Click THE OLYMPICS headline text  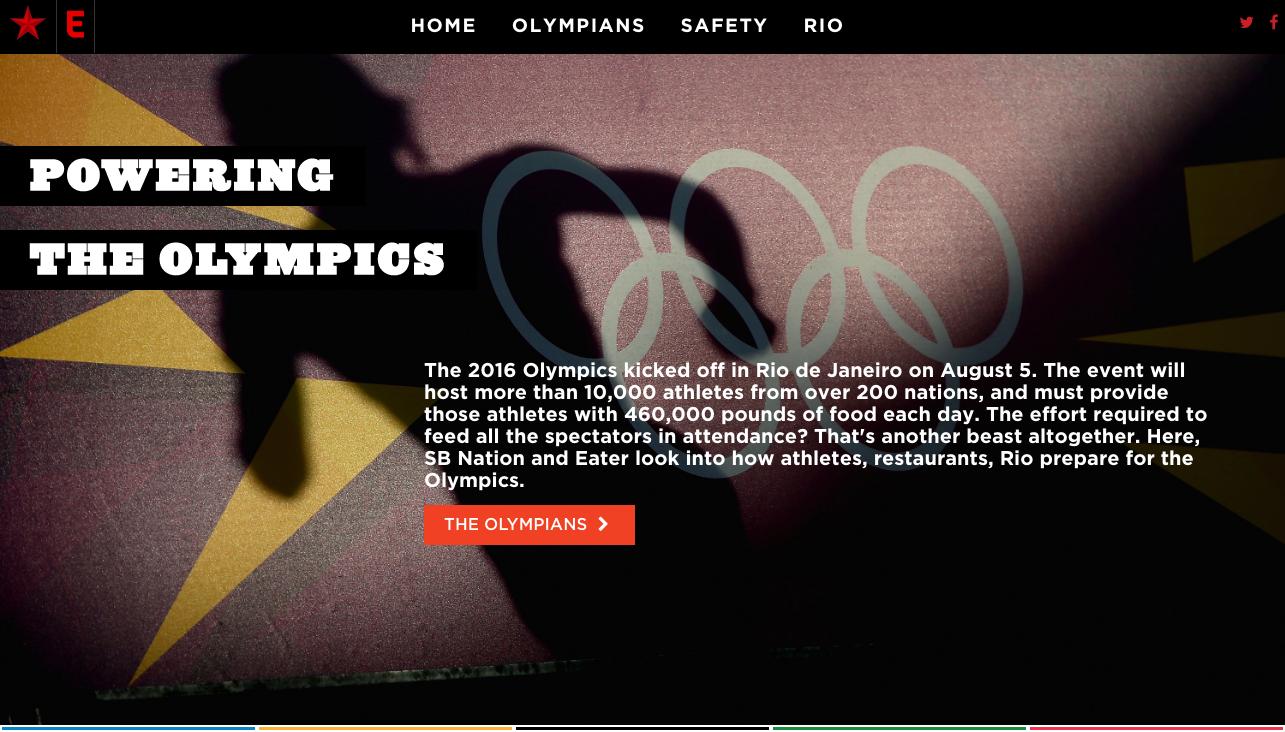(237, 260)
